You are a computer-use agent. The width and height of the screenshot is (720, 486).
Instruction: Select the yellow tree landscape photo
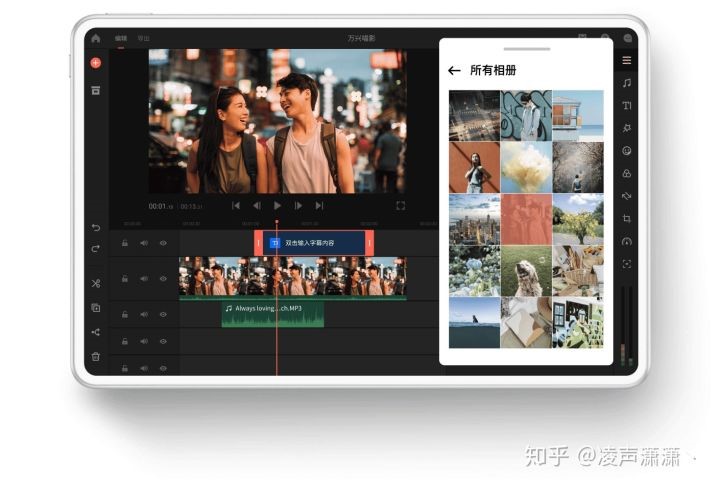578,219
